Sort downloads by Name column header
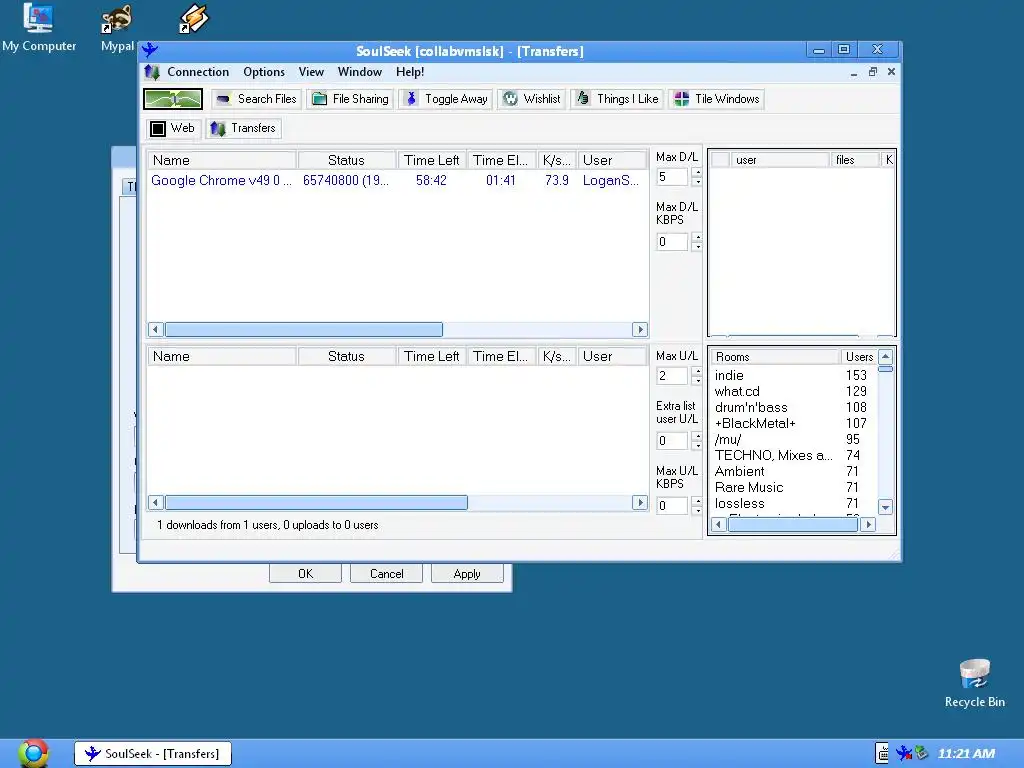The width and height of the screenshot is (1024, 768). (x=222, y=160)
